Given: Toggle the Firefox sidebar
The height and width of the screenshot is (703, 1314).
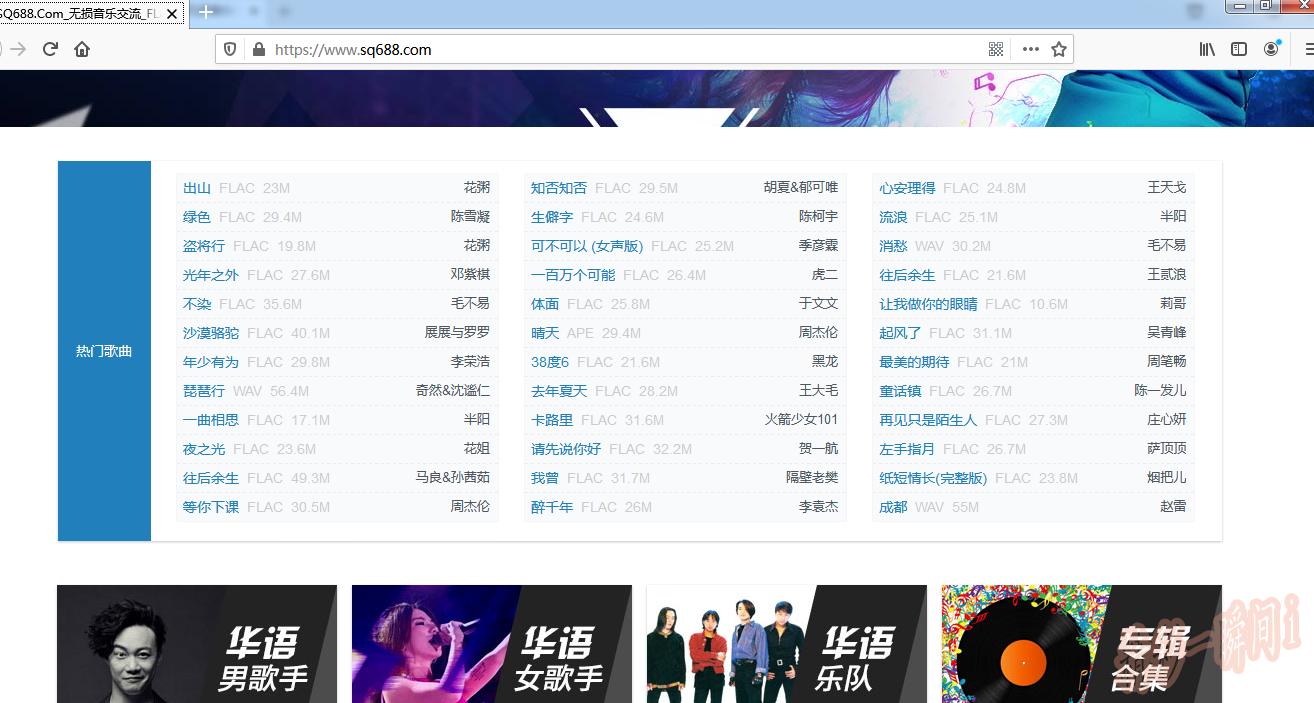Looking at the screenshot, I should click(x=1239, y=48).
